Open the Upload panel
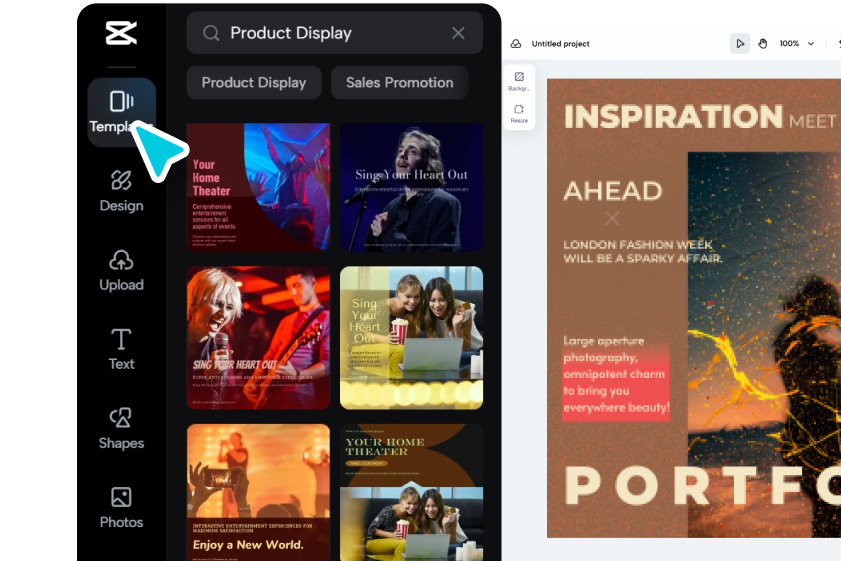 (x=121, y=270)
